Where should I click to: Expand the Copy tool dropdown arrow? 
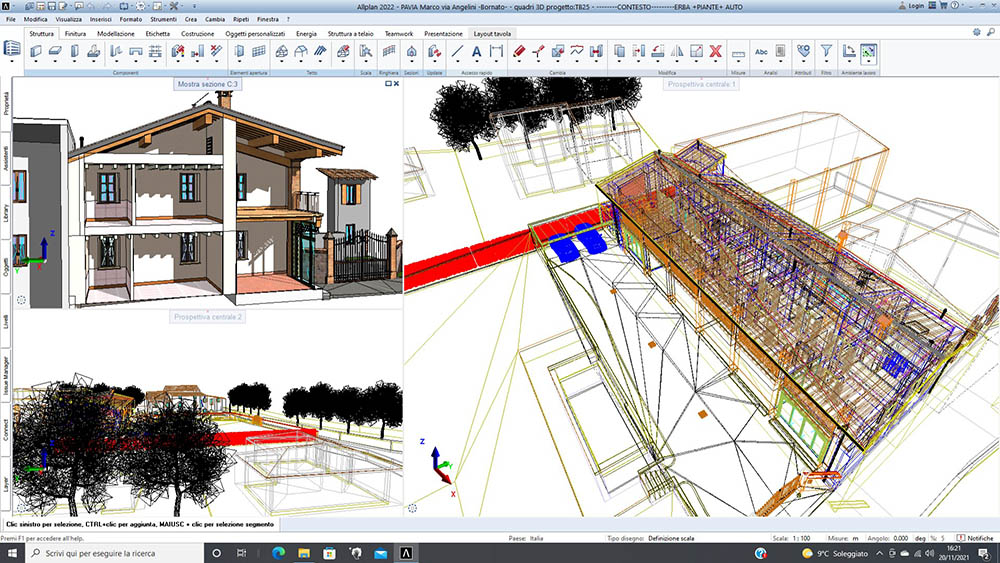[x=619, y=62]
